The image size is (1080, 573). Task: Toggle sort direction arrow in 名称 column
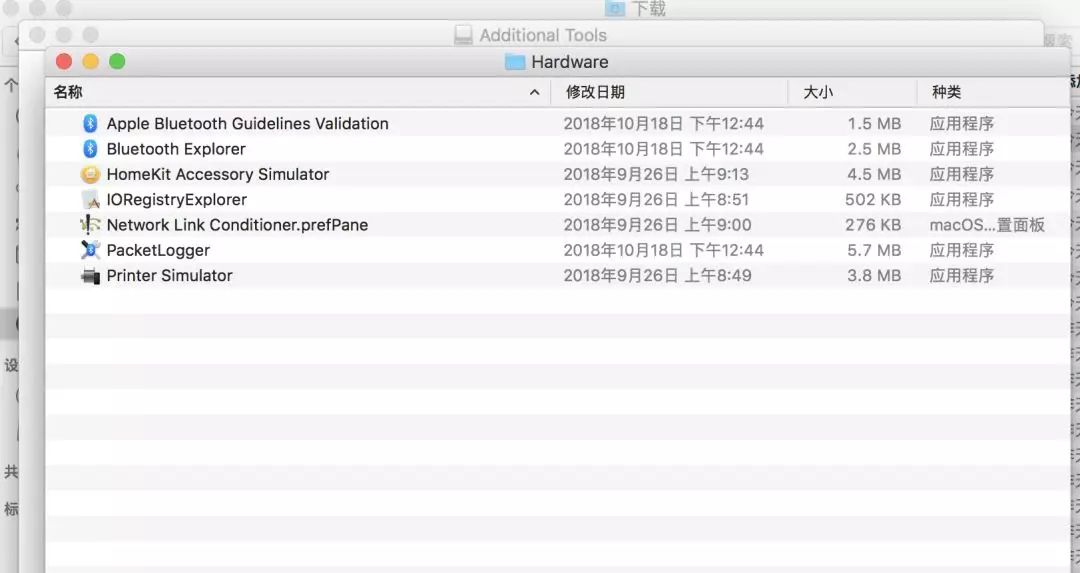tap(534, 92)
